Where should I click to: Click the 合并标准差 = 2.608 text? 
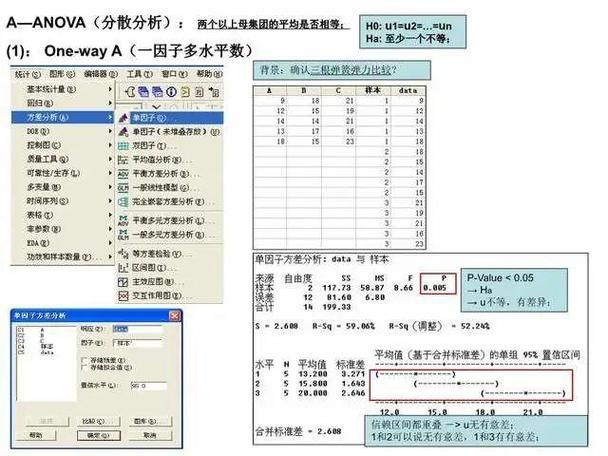[x=298, y=431]
